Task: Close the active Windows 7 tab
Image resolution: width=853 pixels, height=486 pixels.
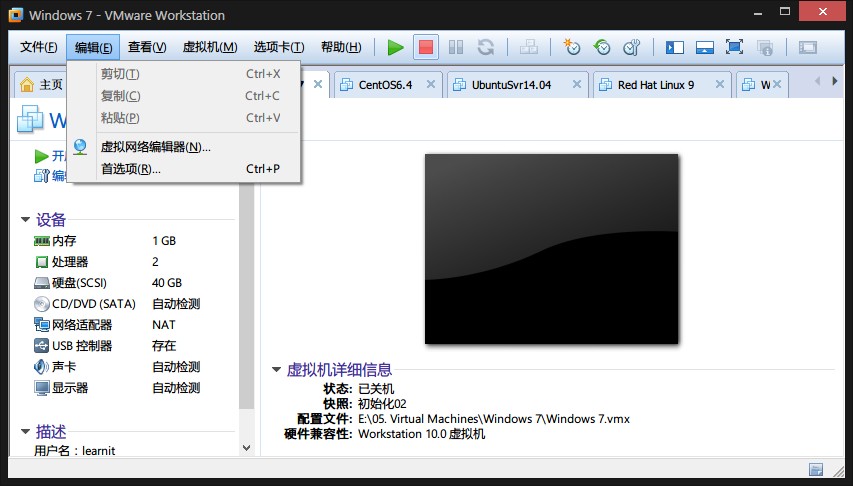Action: (x=318, y=84)
